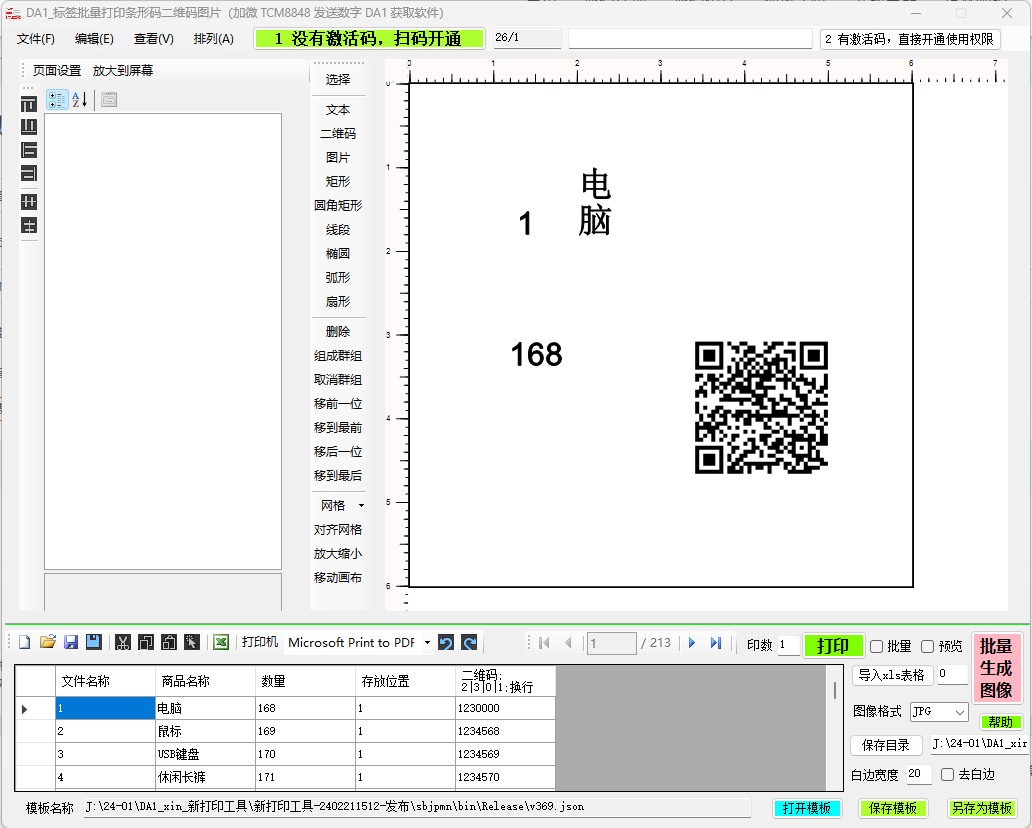Enable the 预览 preview checkbox

tap(927, 646)
